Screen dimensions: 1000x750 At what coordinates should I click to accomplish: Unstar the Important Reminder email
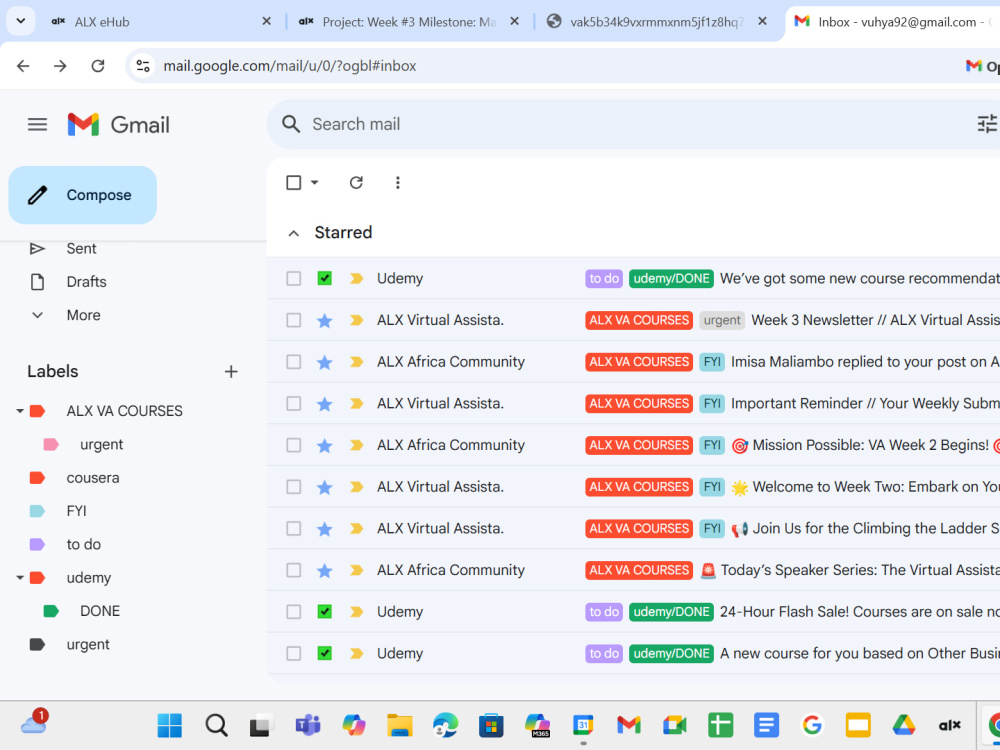pyautogui.click(x=325, y=404)
